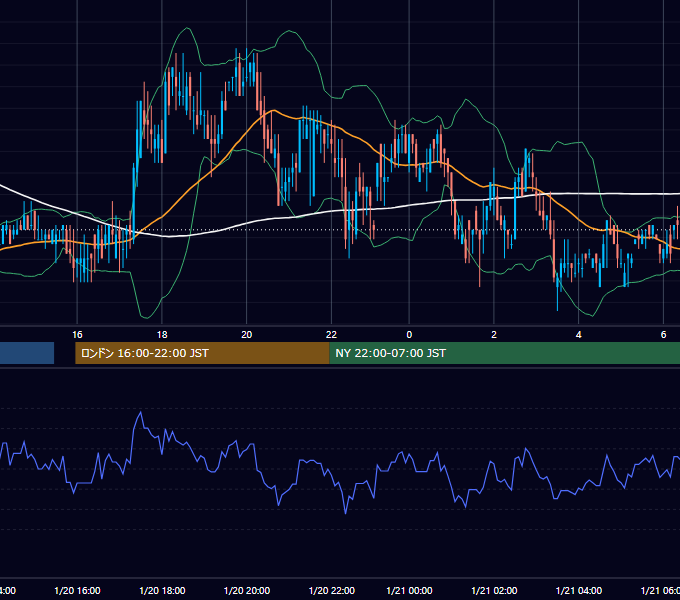Click the '6' hour label on price chart axis
The height and width of the screenshot is (600, 680).
click(663, 335)
